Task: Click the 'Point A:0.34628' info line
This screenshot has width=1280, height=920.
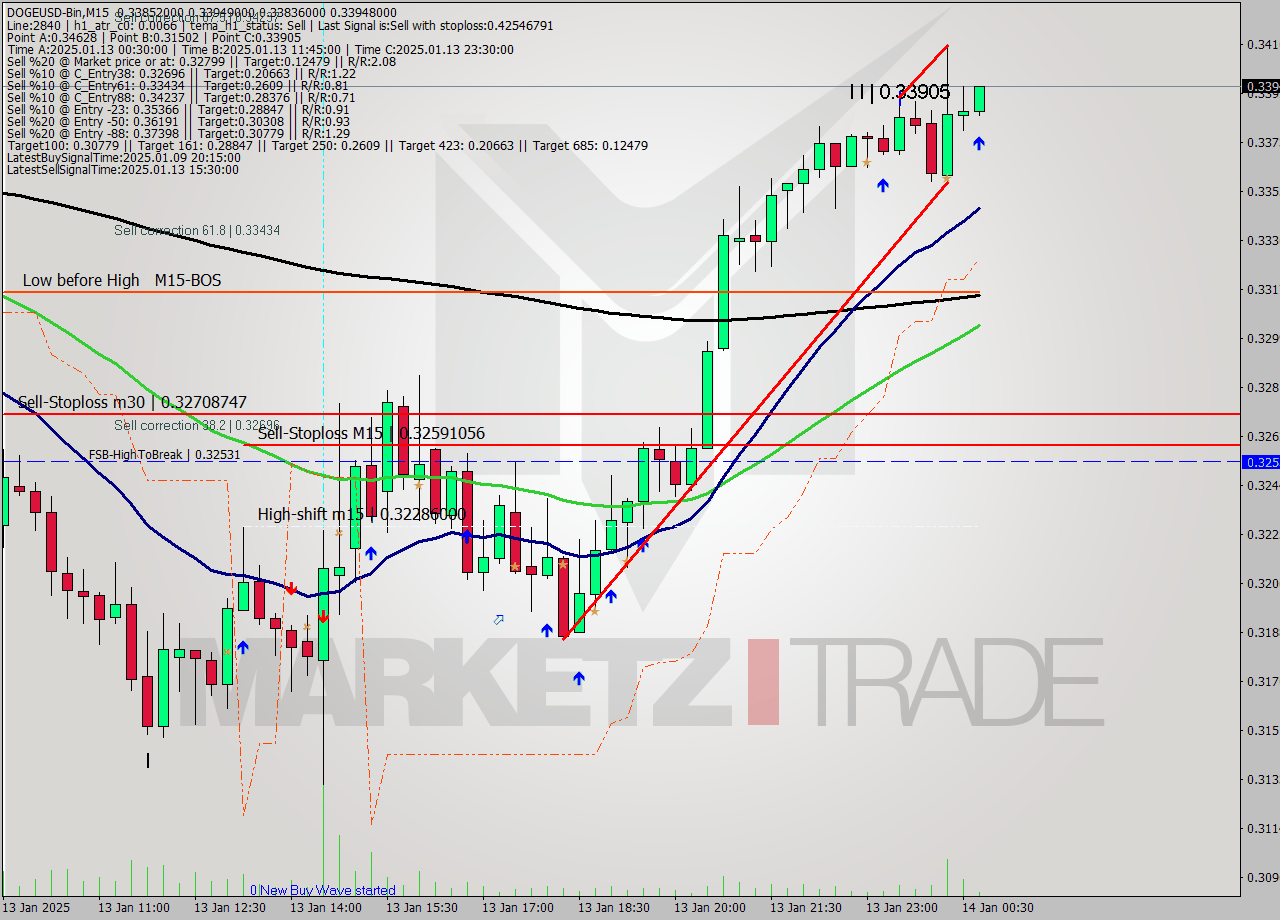Action: [153, 37]
